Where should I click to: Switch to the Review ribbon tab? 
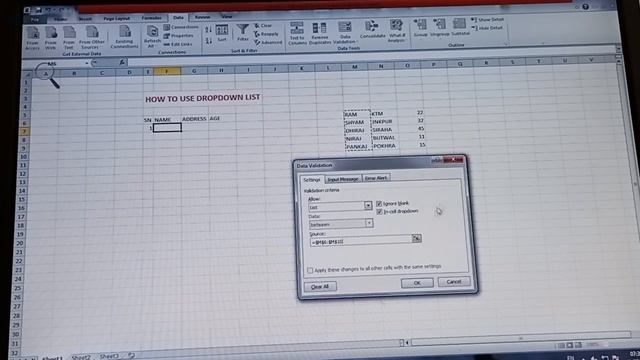tap(202, 17)
